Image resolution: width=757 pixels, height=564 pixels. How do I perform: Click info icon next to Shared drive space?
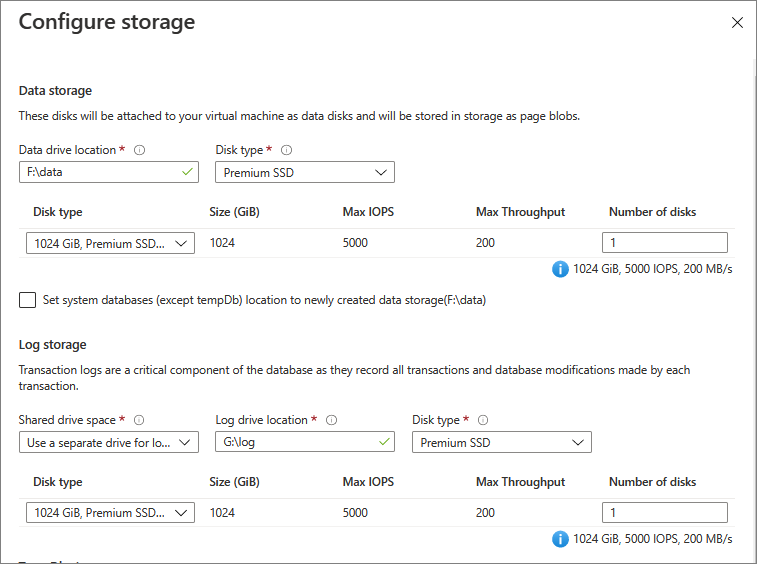click(139, 420)
